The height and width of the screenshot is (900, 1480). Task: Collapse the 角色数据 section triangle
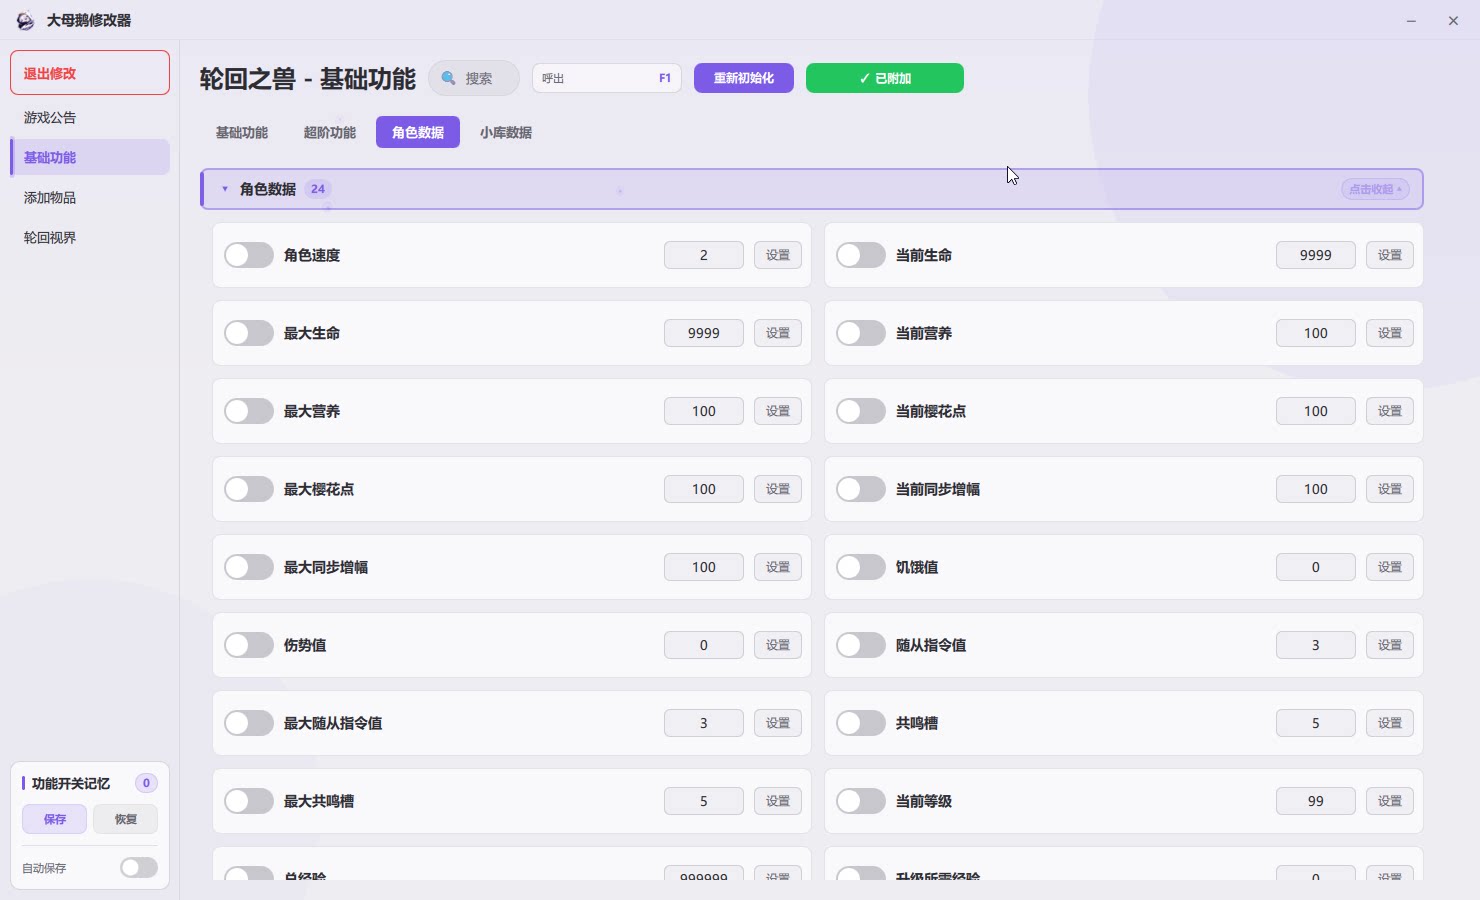225,189
